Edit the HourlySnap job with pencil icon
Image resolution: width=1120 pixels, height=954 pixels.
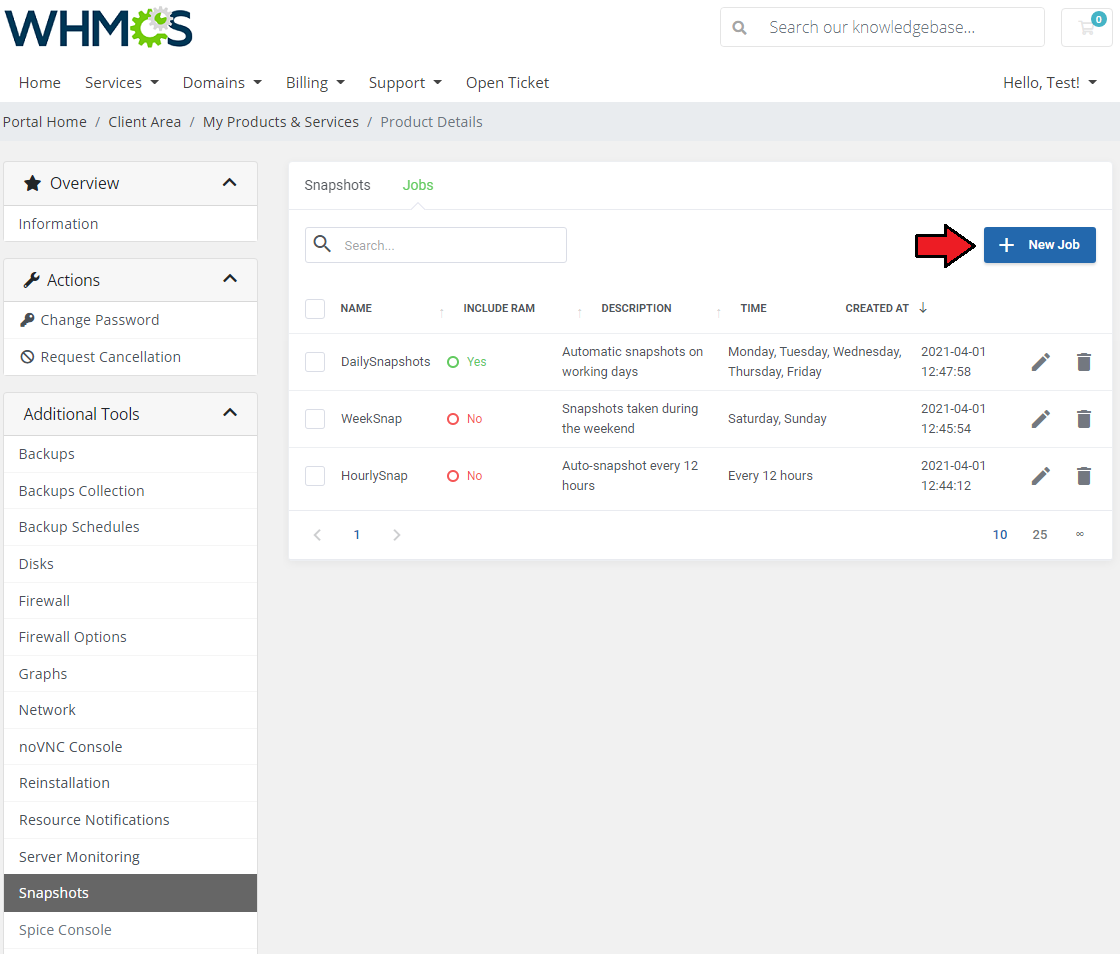click(x=1041, y=476)
